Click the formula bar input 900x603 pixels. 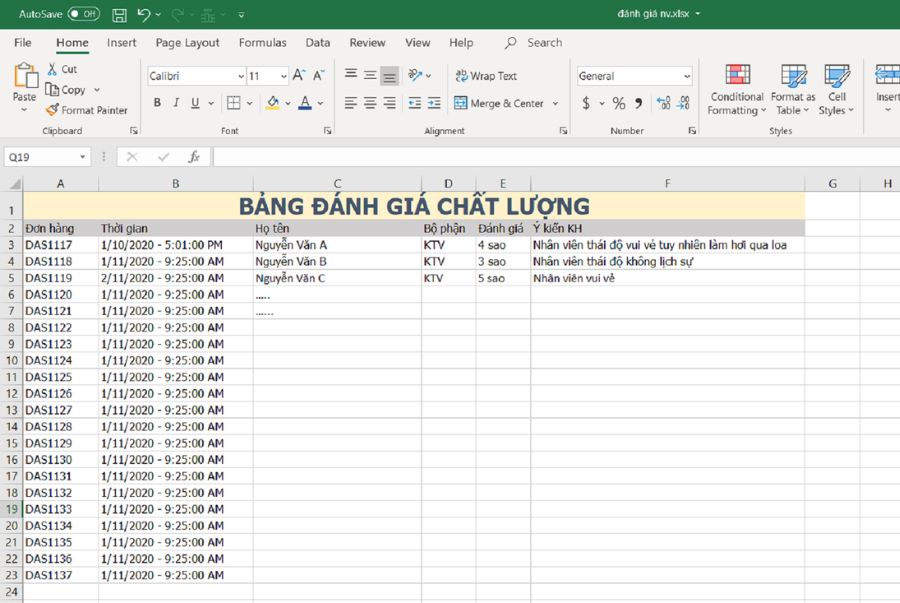[x=556, y=157]
